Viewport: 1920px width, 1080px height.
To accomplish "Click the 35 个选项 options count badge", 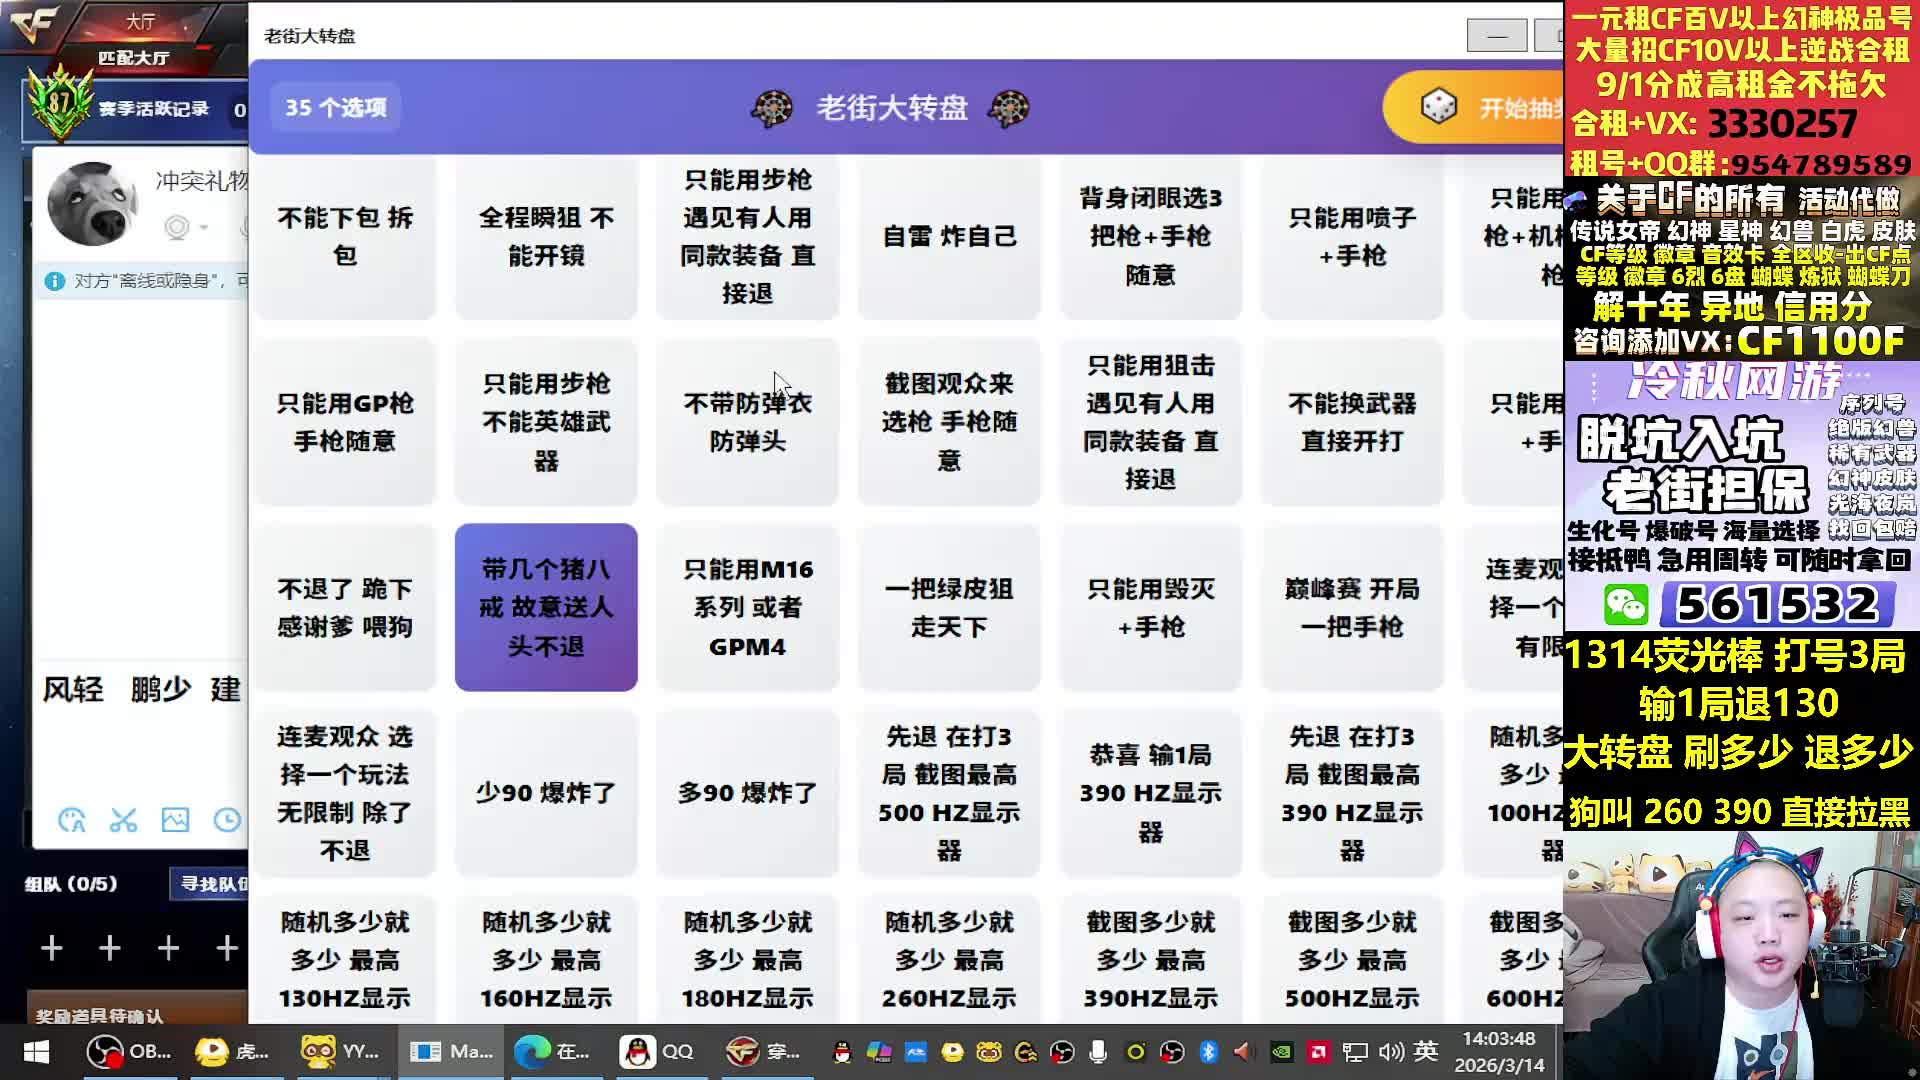I will click(335, 107).
